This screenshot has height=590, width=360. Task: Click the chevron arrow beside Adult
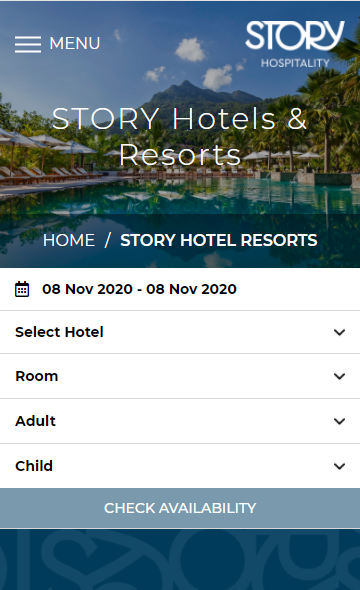339,421
